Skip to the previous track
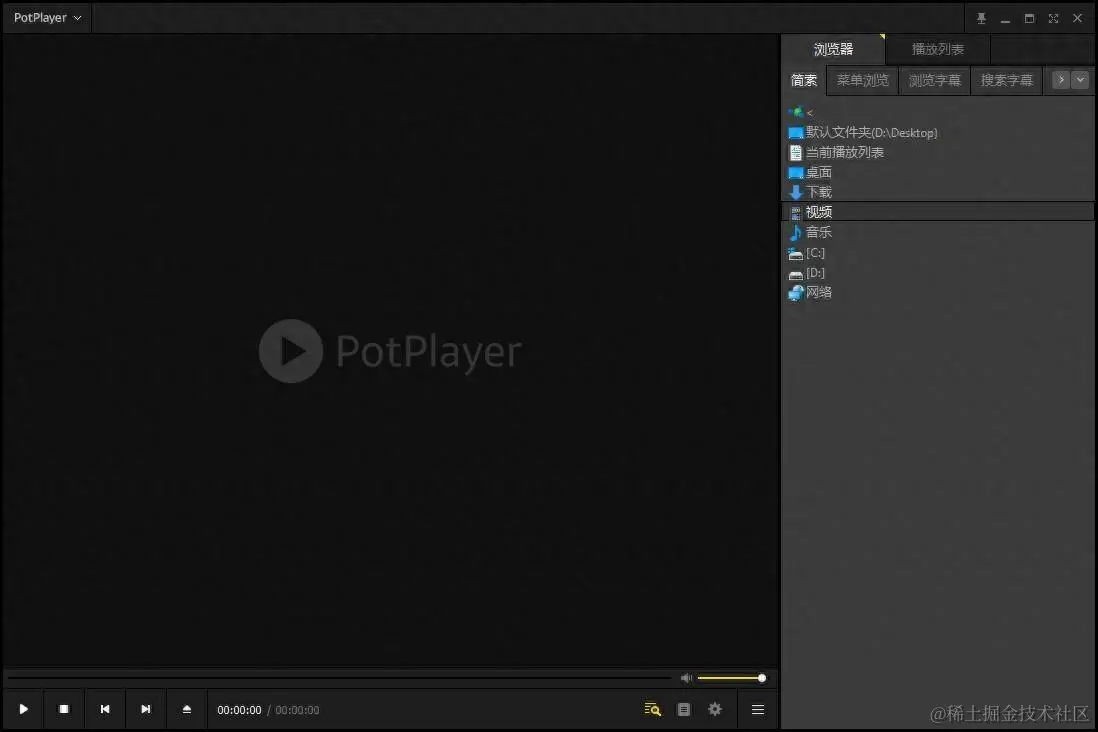Screen dimensions: 1098x732 [105, 710]
